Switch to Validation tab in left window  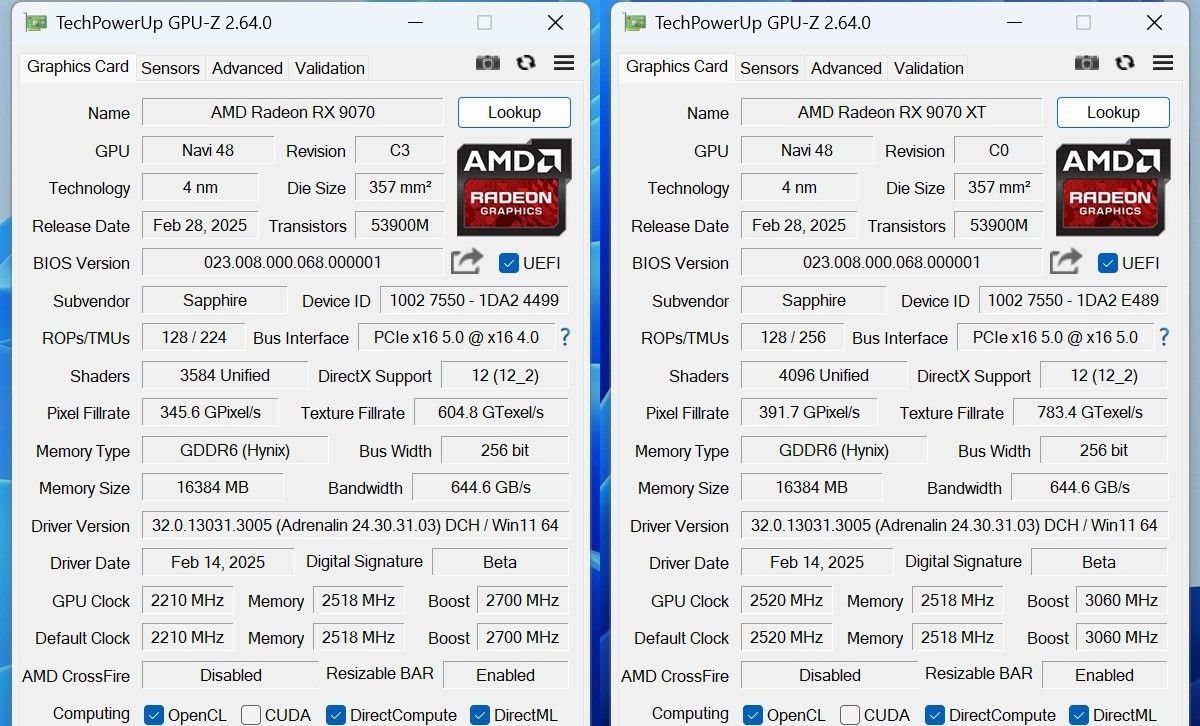(x=329, y=68)
